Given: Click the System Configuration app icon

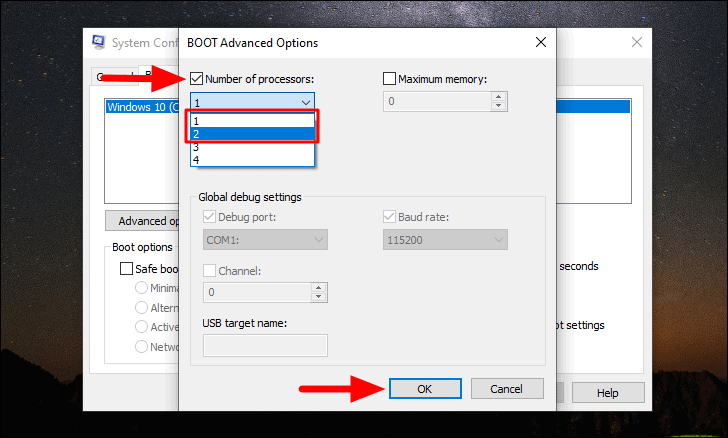Looking at the screenshot, I should [x=98, y=42].
